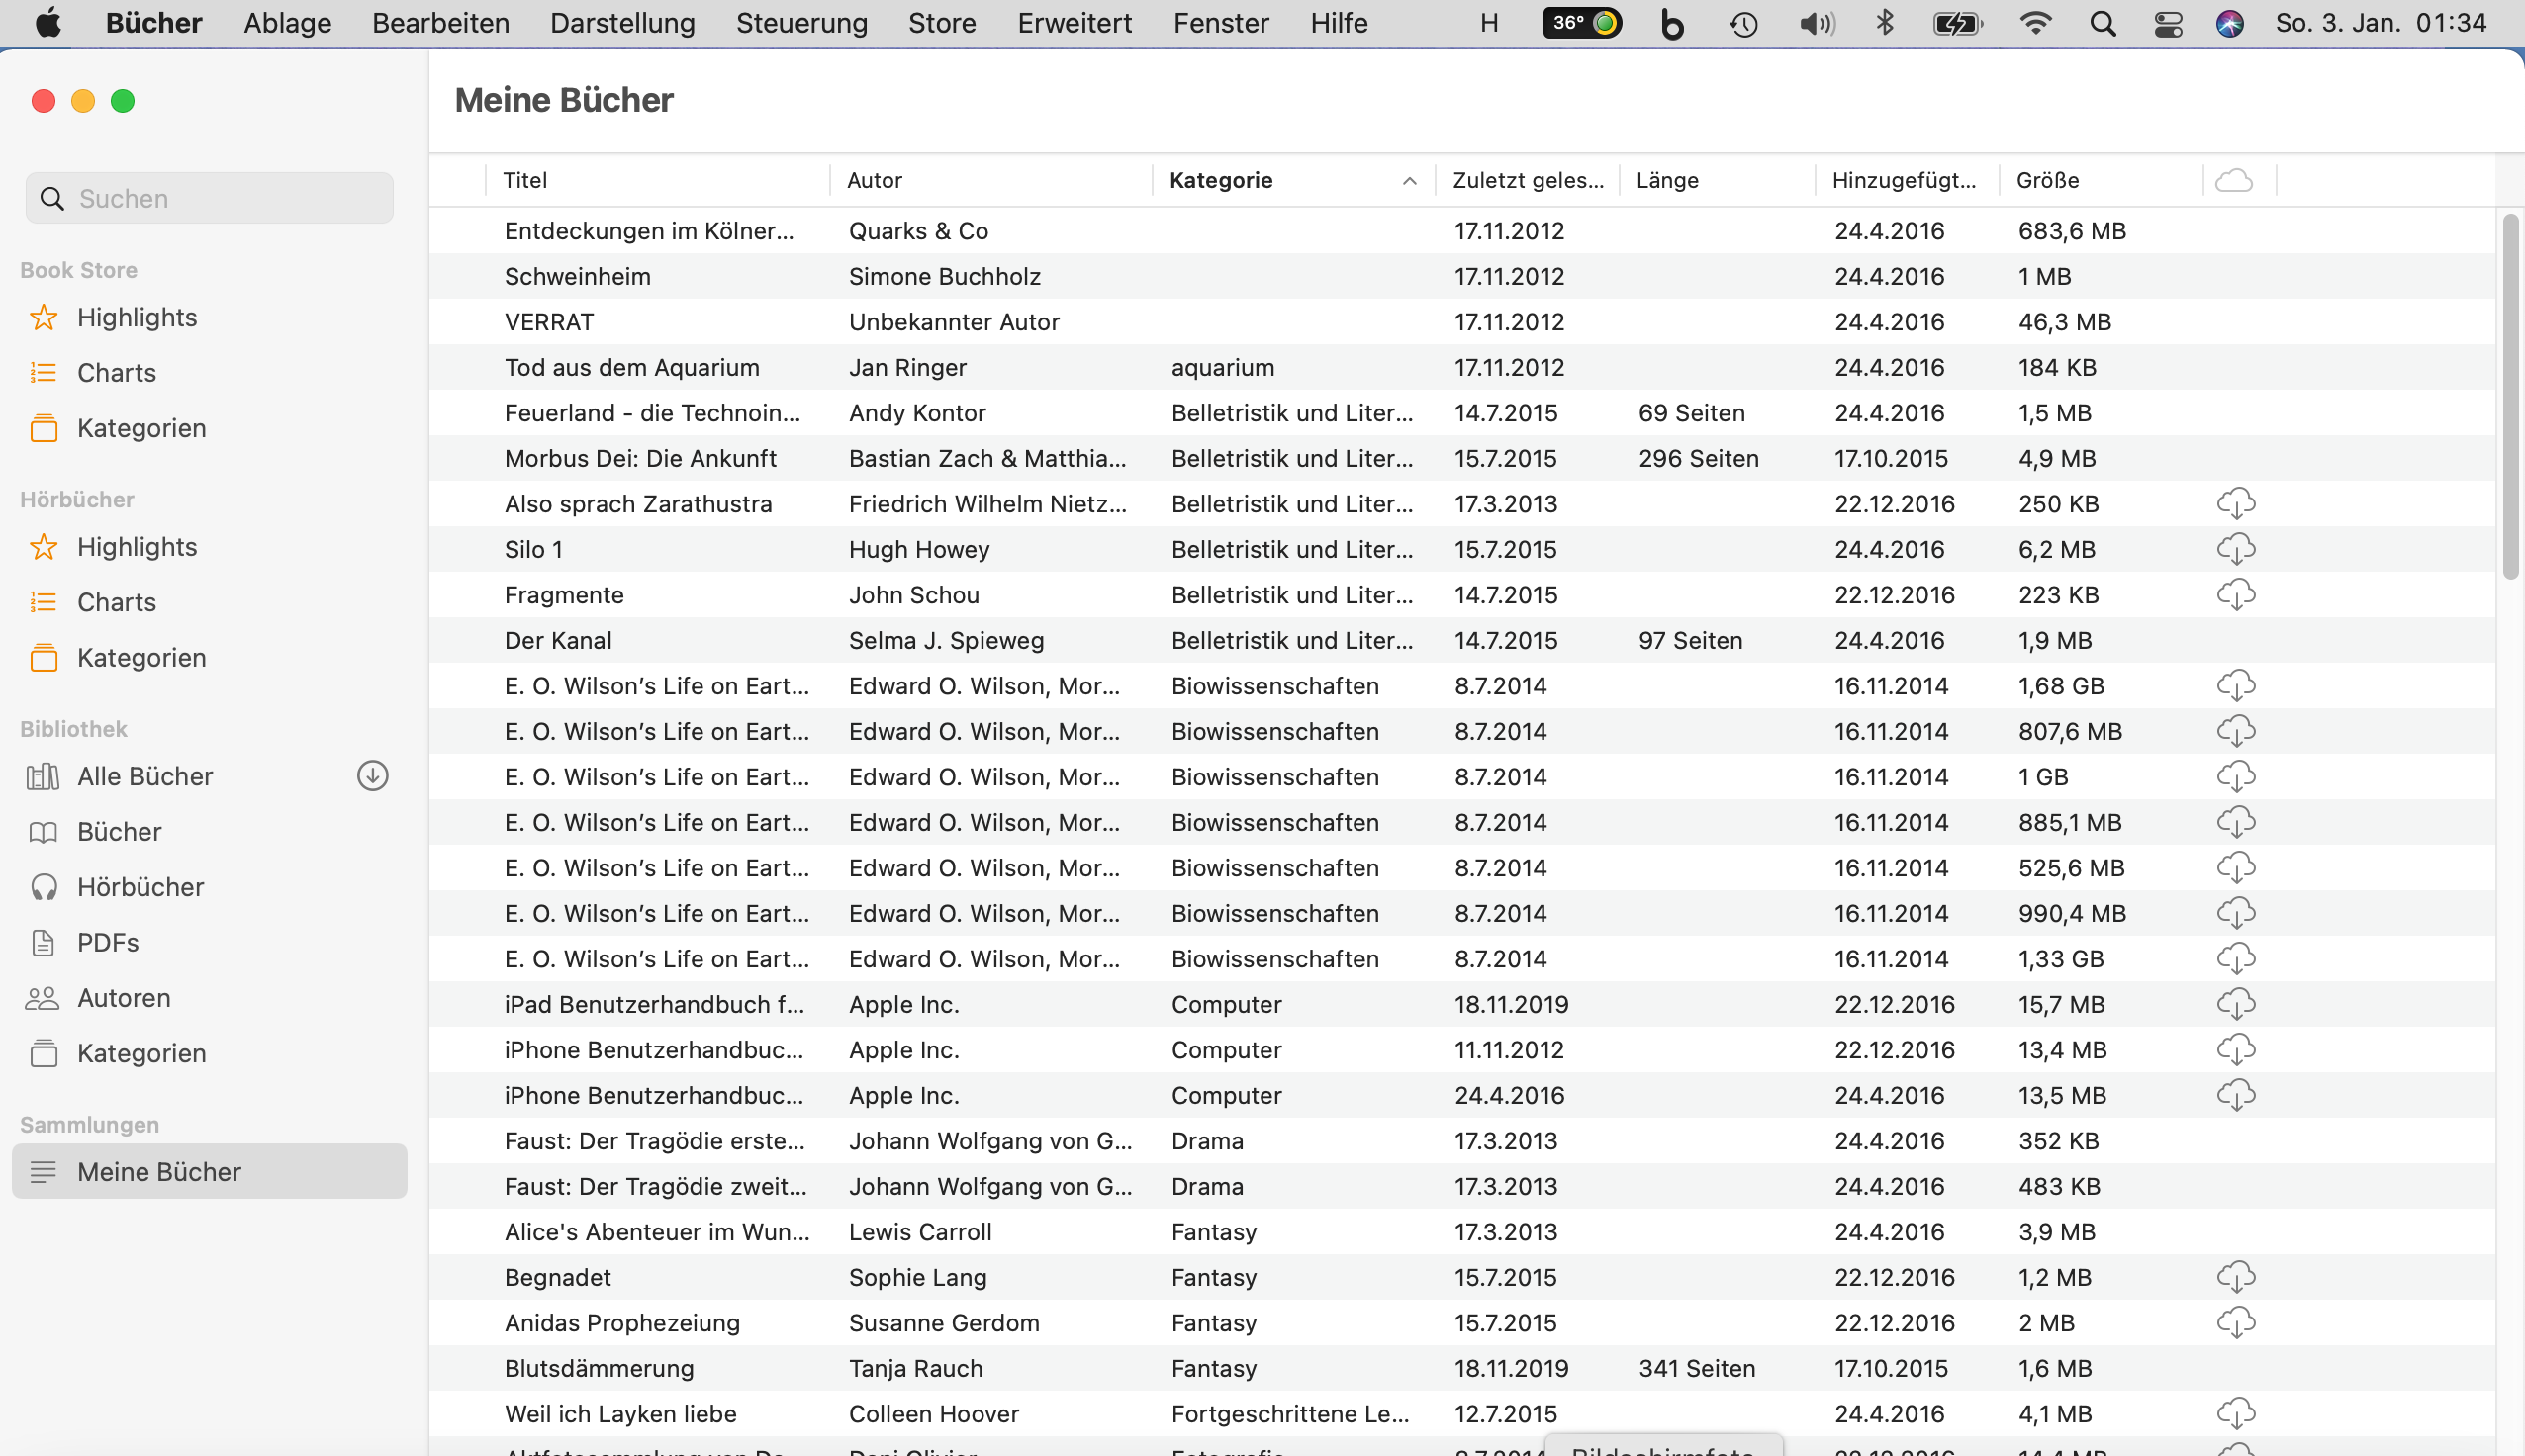Open Spotlight search in menu bar

pyautogui.click(x=2102, y=23)
